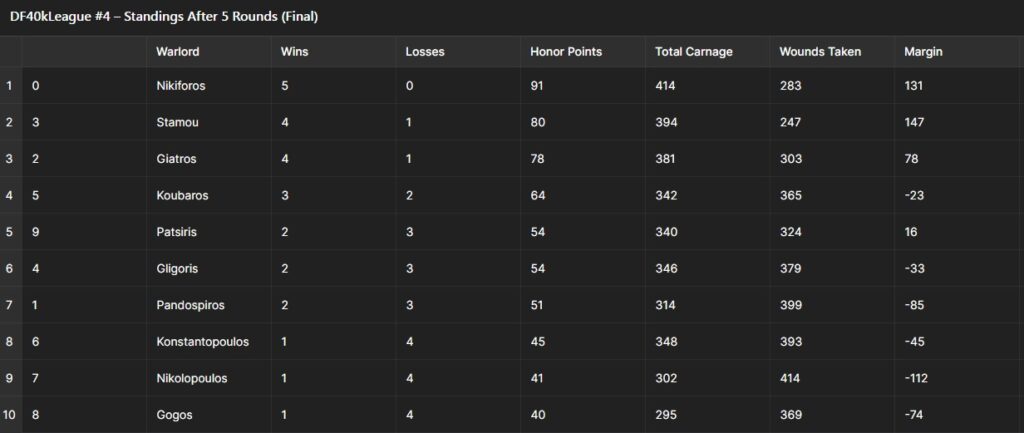1024x433 pixels.
Task: Sort by the Margin column header
Action: coord(923,52)
